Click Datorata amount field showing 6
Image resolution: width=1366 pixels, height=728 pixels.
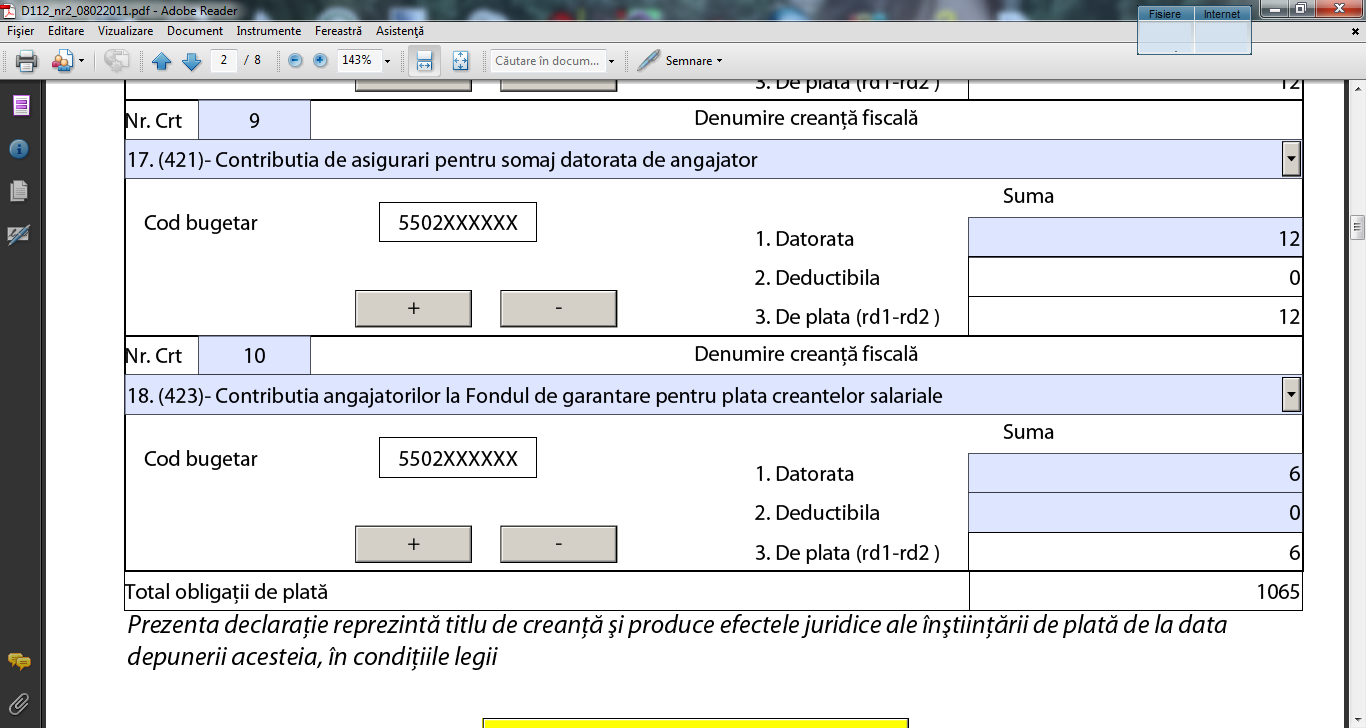tap(1135, 473)
